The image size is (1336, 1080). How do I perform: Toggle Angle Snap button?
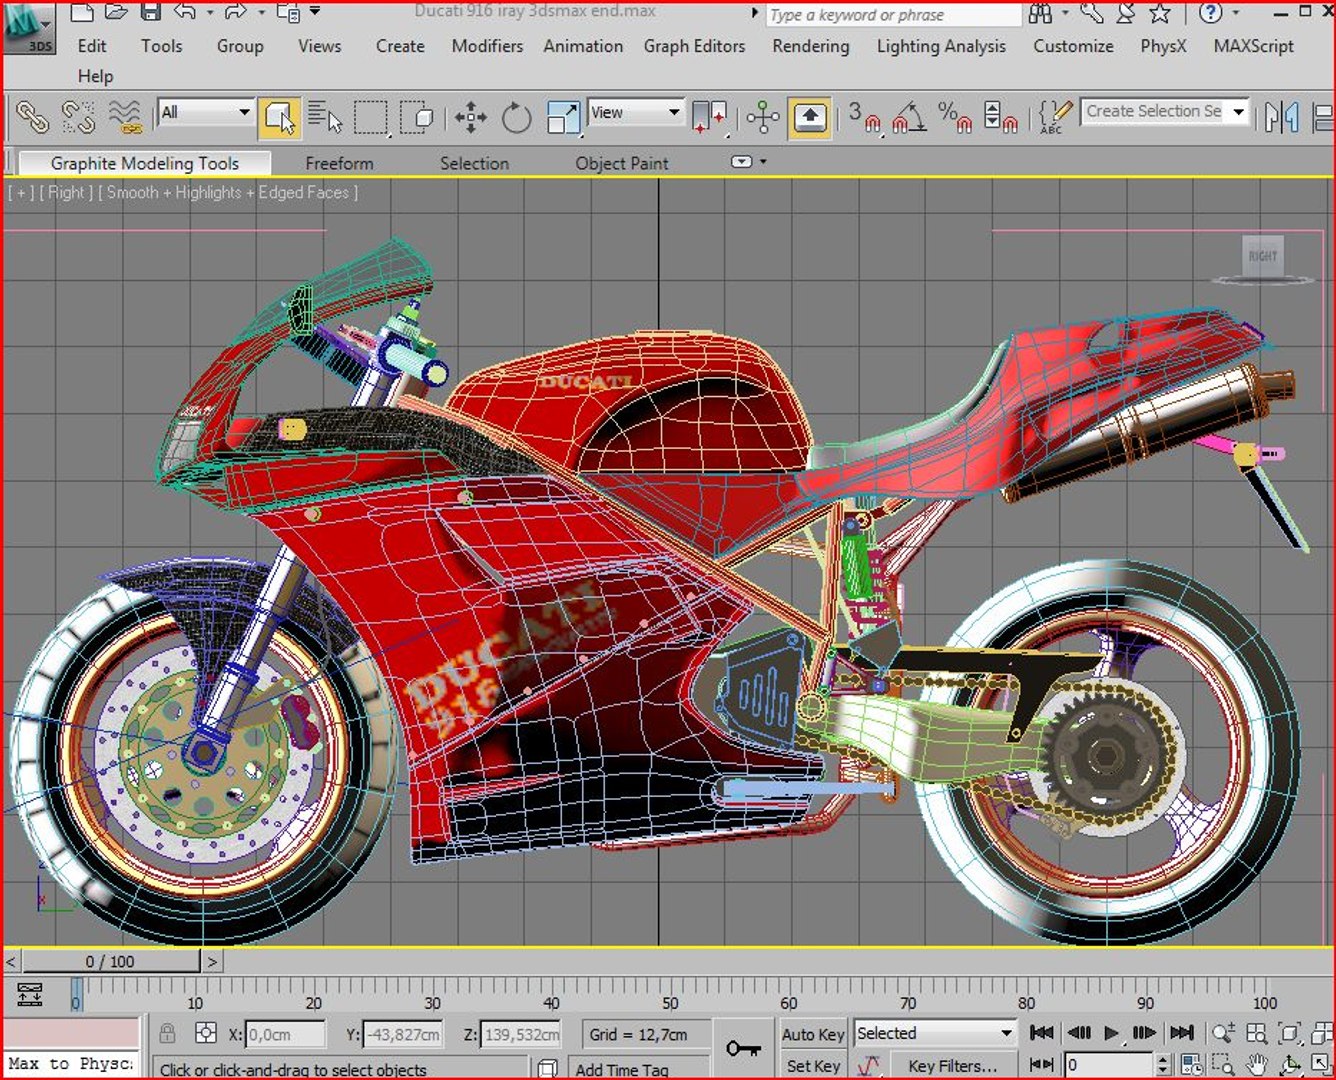(x=909, y=118)
